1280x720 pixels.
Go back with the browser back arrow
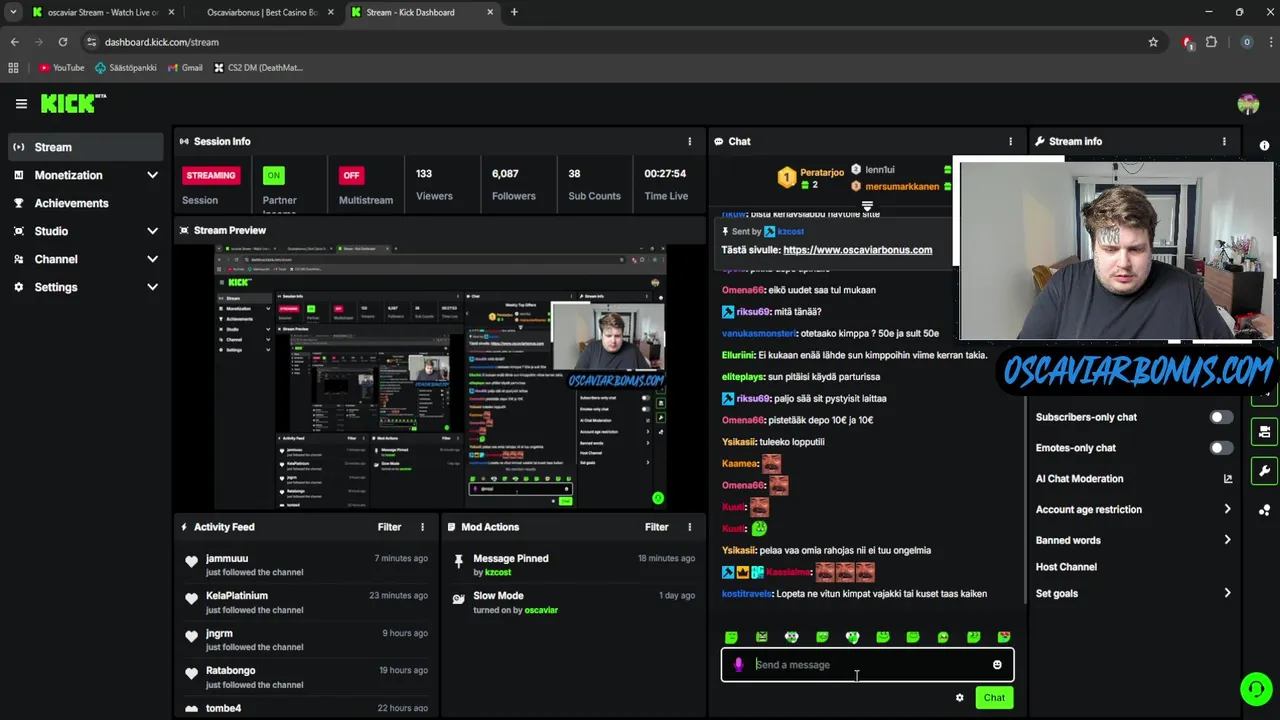[14, 42]
